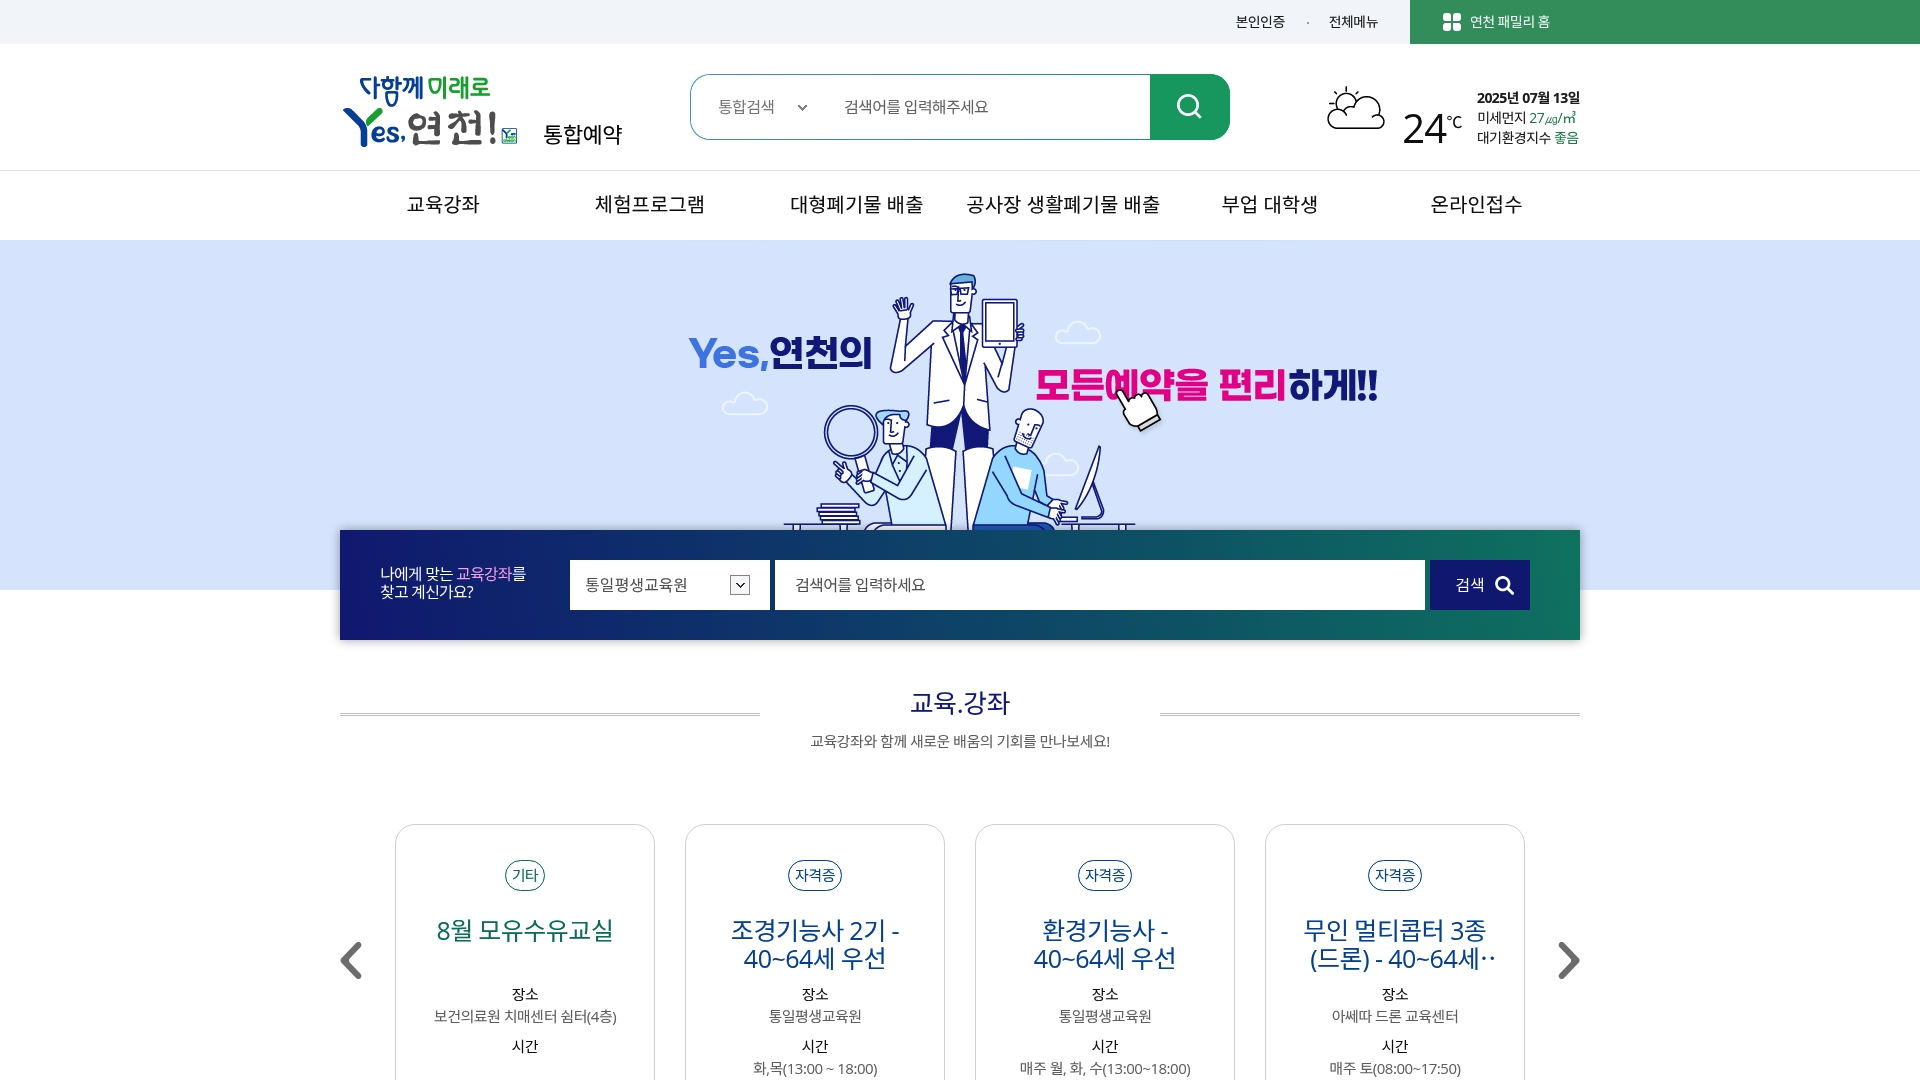Expand the 통합검색 category dropdown

[763, 107]
